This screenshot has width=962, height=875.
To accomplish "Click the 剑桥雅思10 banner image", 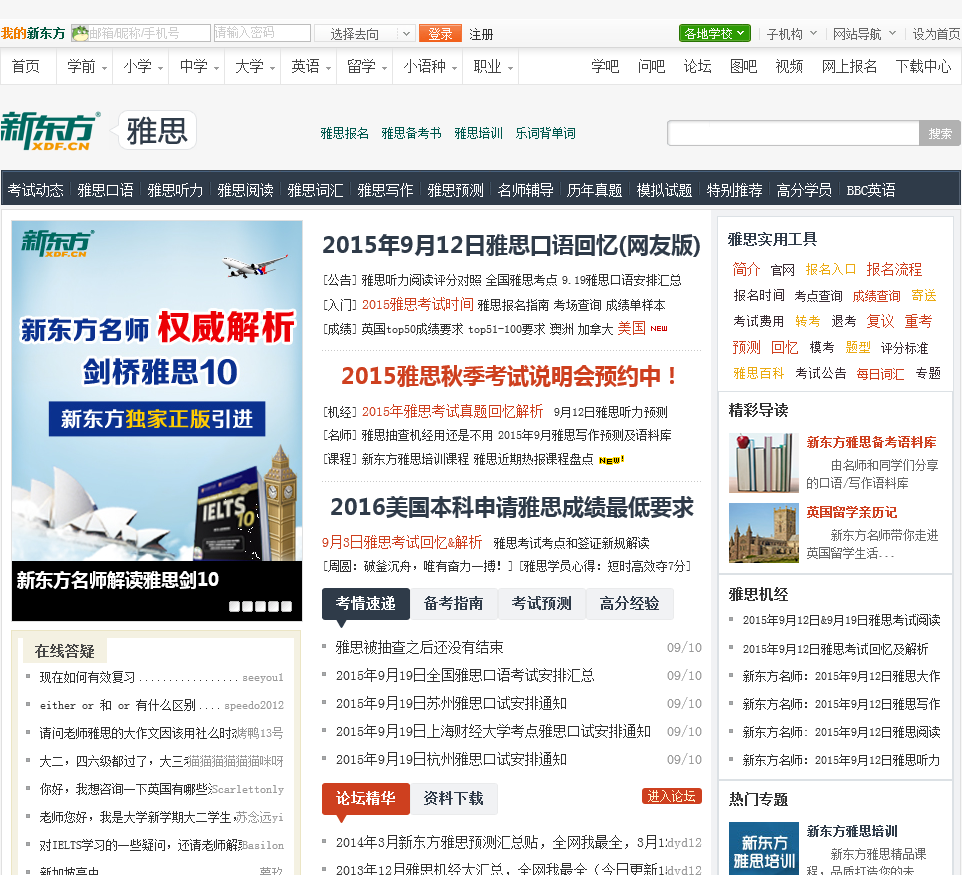I will [x=157, y=391].
